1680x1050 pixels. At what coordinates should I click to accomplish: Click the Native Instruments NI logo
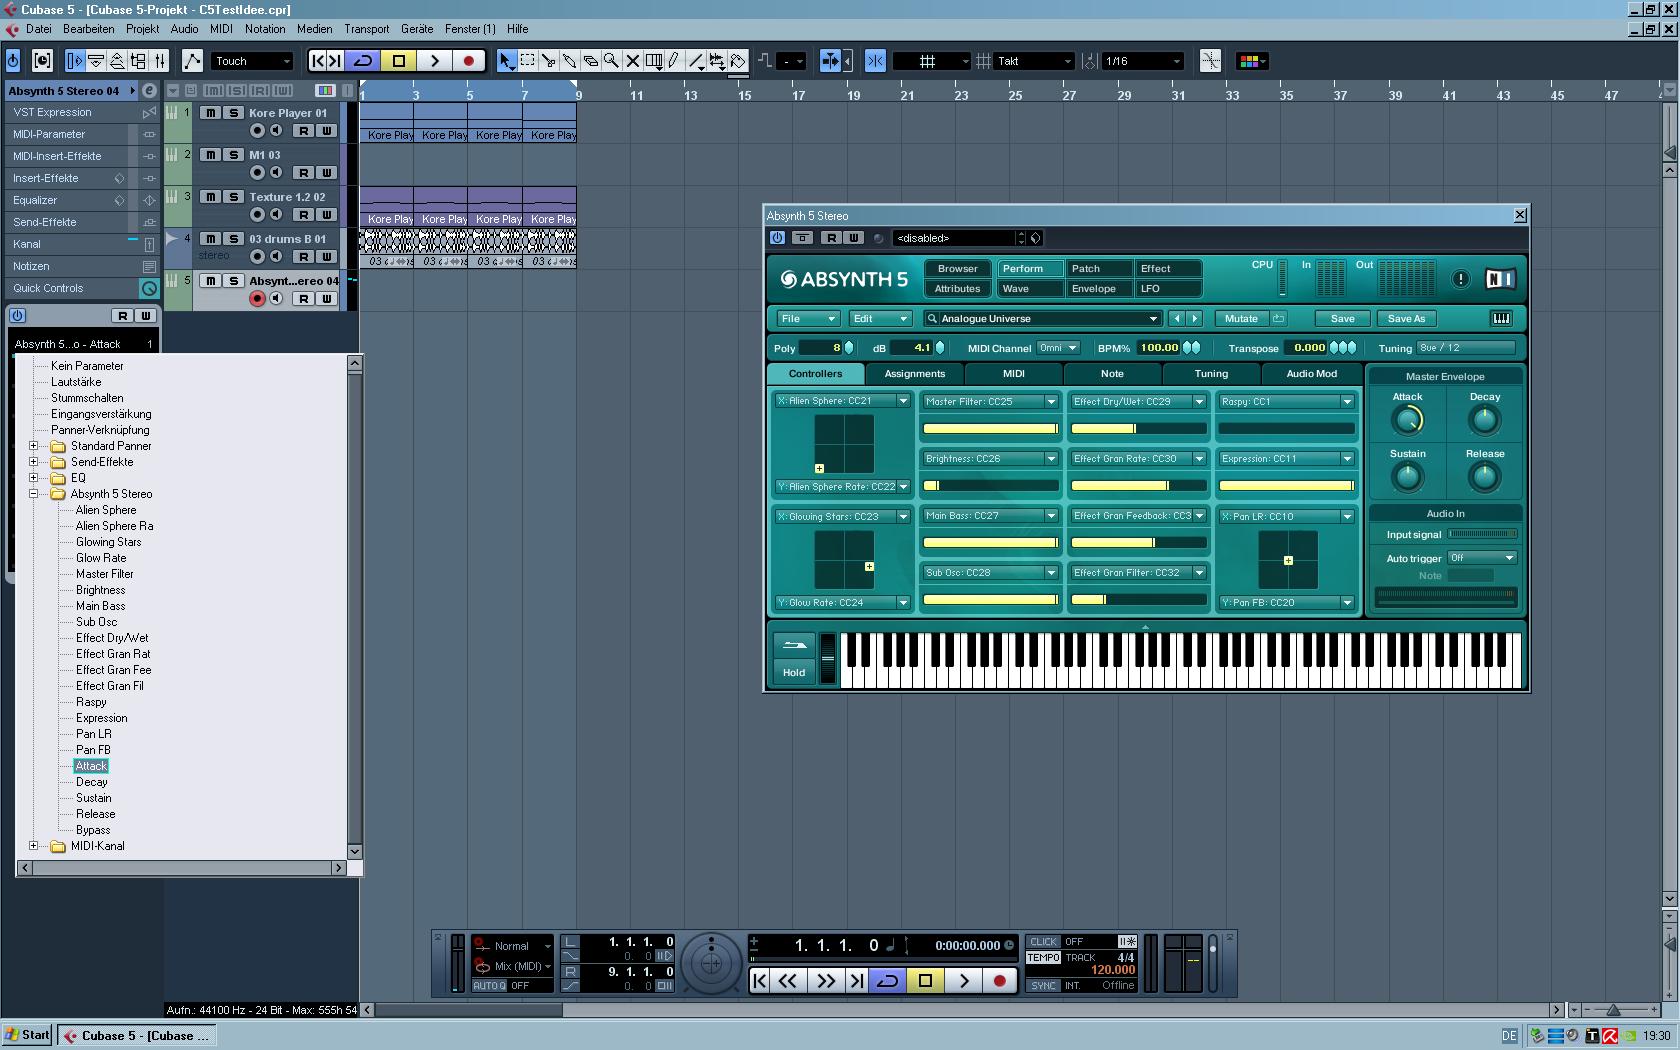[1499, 279]
